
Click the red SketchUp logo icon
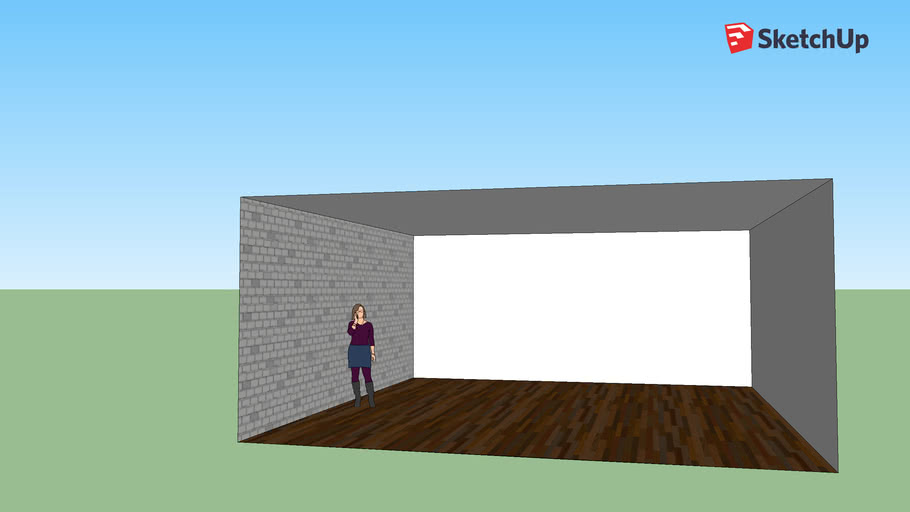[738, 38]
